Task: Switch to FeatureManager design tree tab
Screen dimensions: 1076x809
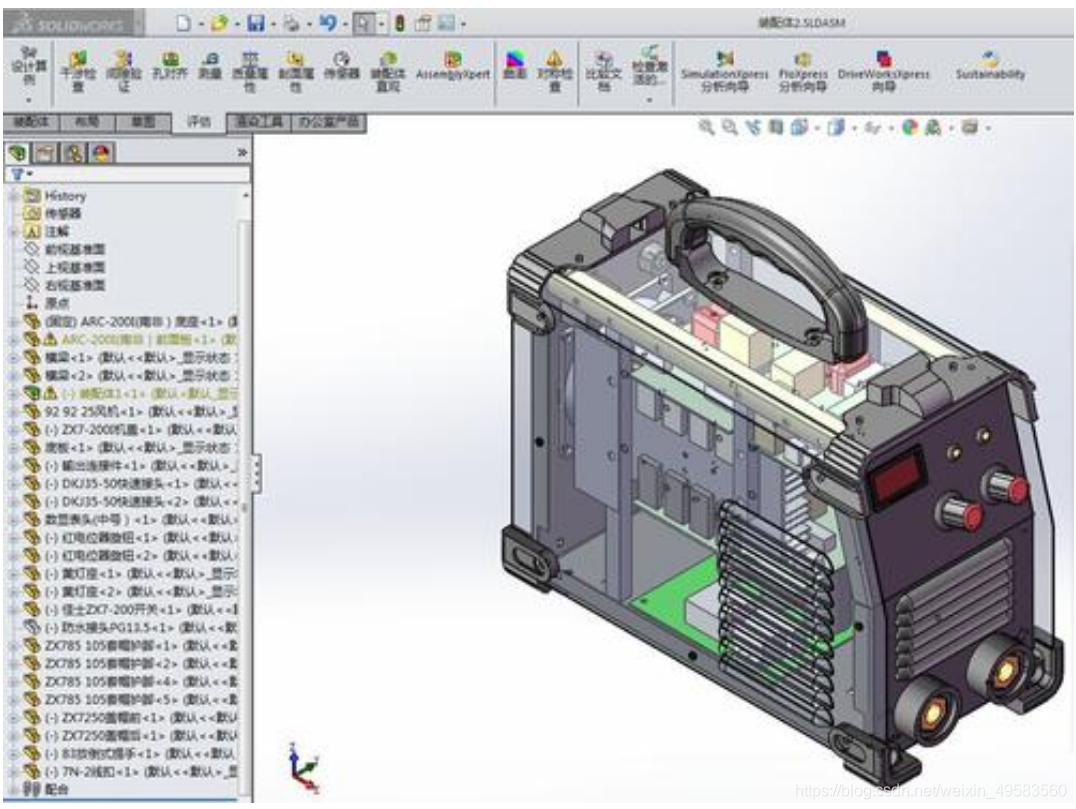Action: coord(18,153)
